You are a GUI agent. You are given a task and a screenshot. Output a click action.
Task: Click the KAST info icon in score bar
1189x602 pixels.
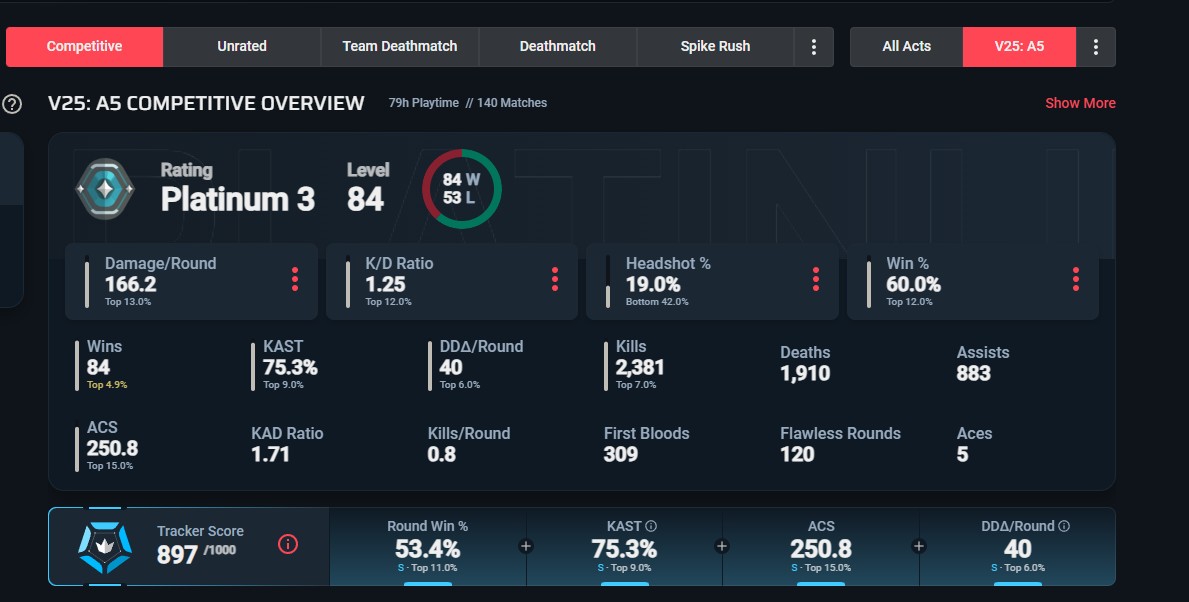point(651,526)
